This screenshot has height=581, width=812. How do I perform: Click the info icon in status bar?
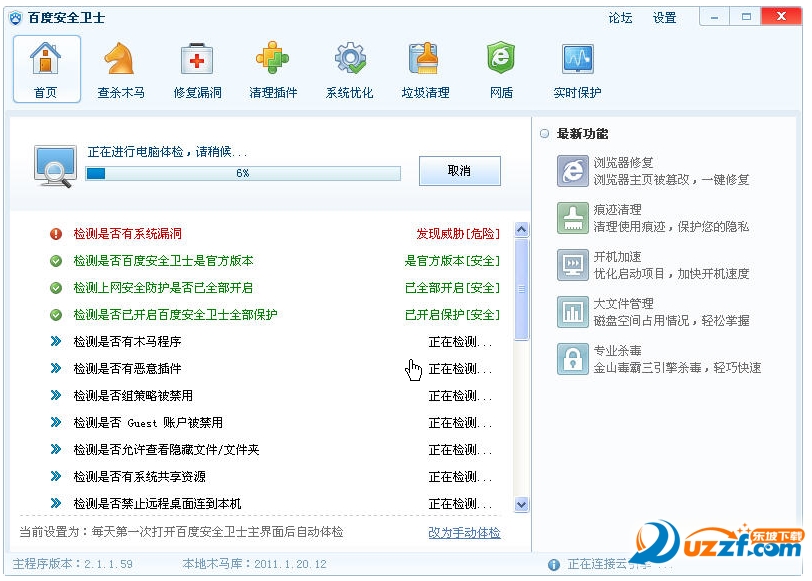click(x=554, y=565)
